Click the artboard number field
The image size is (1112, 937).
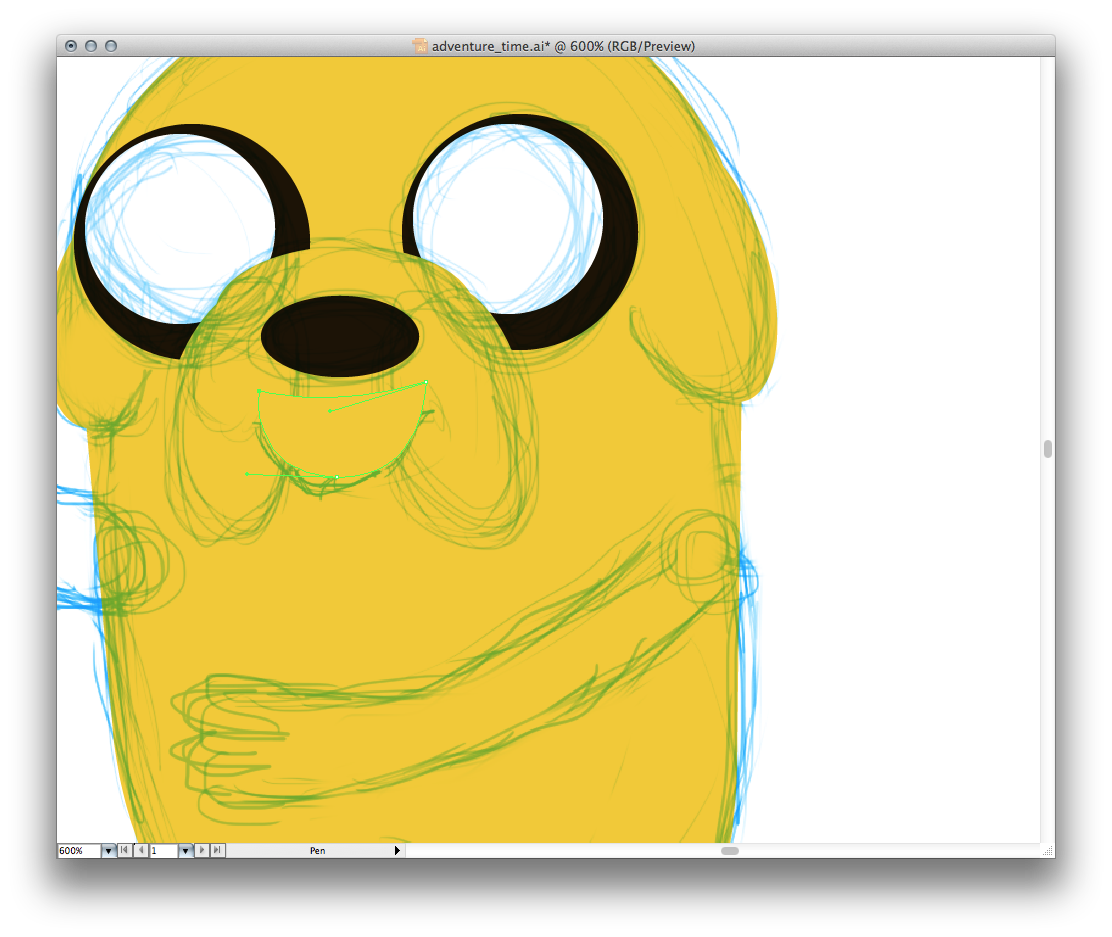[162, 851]
